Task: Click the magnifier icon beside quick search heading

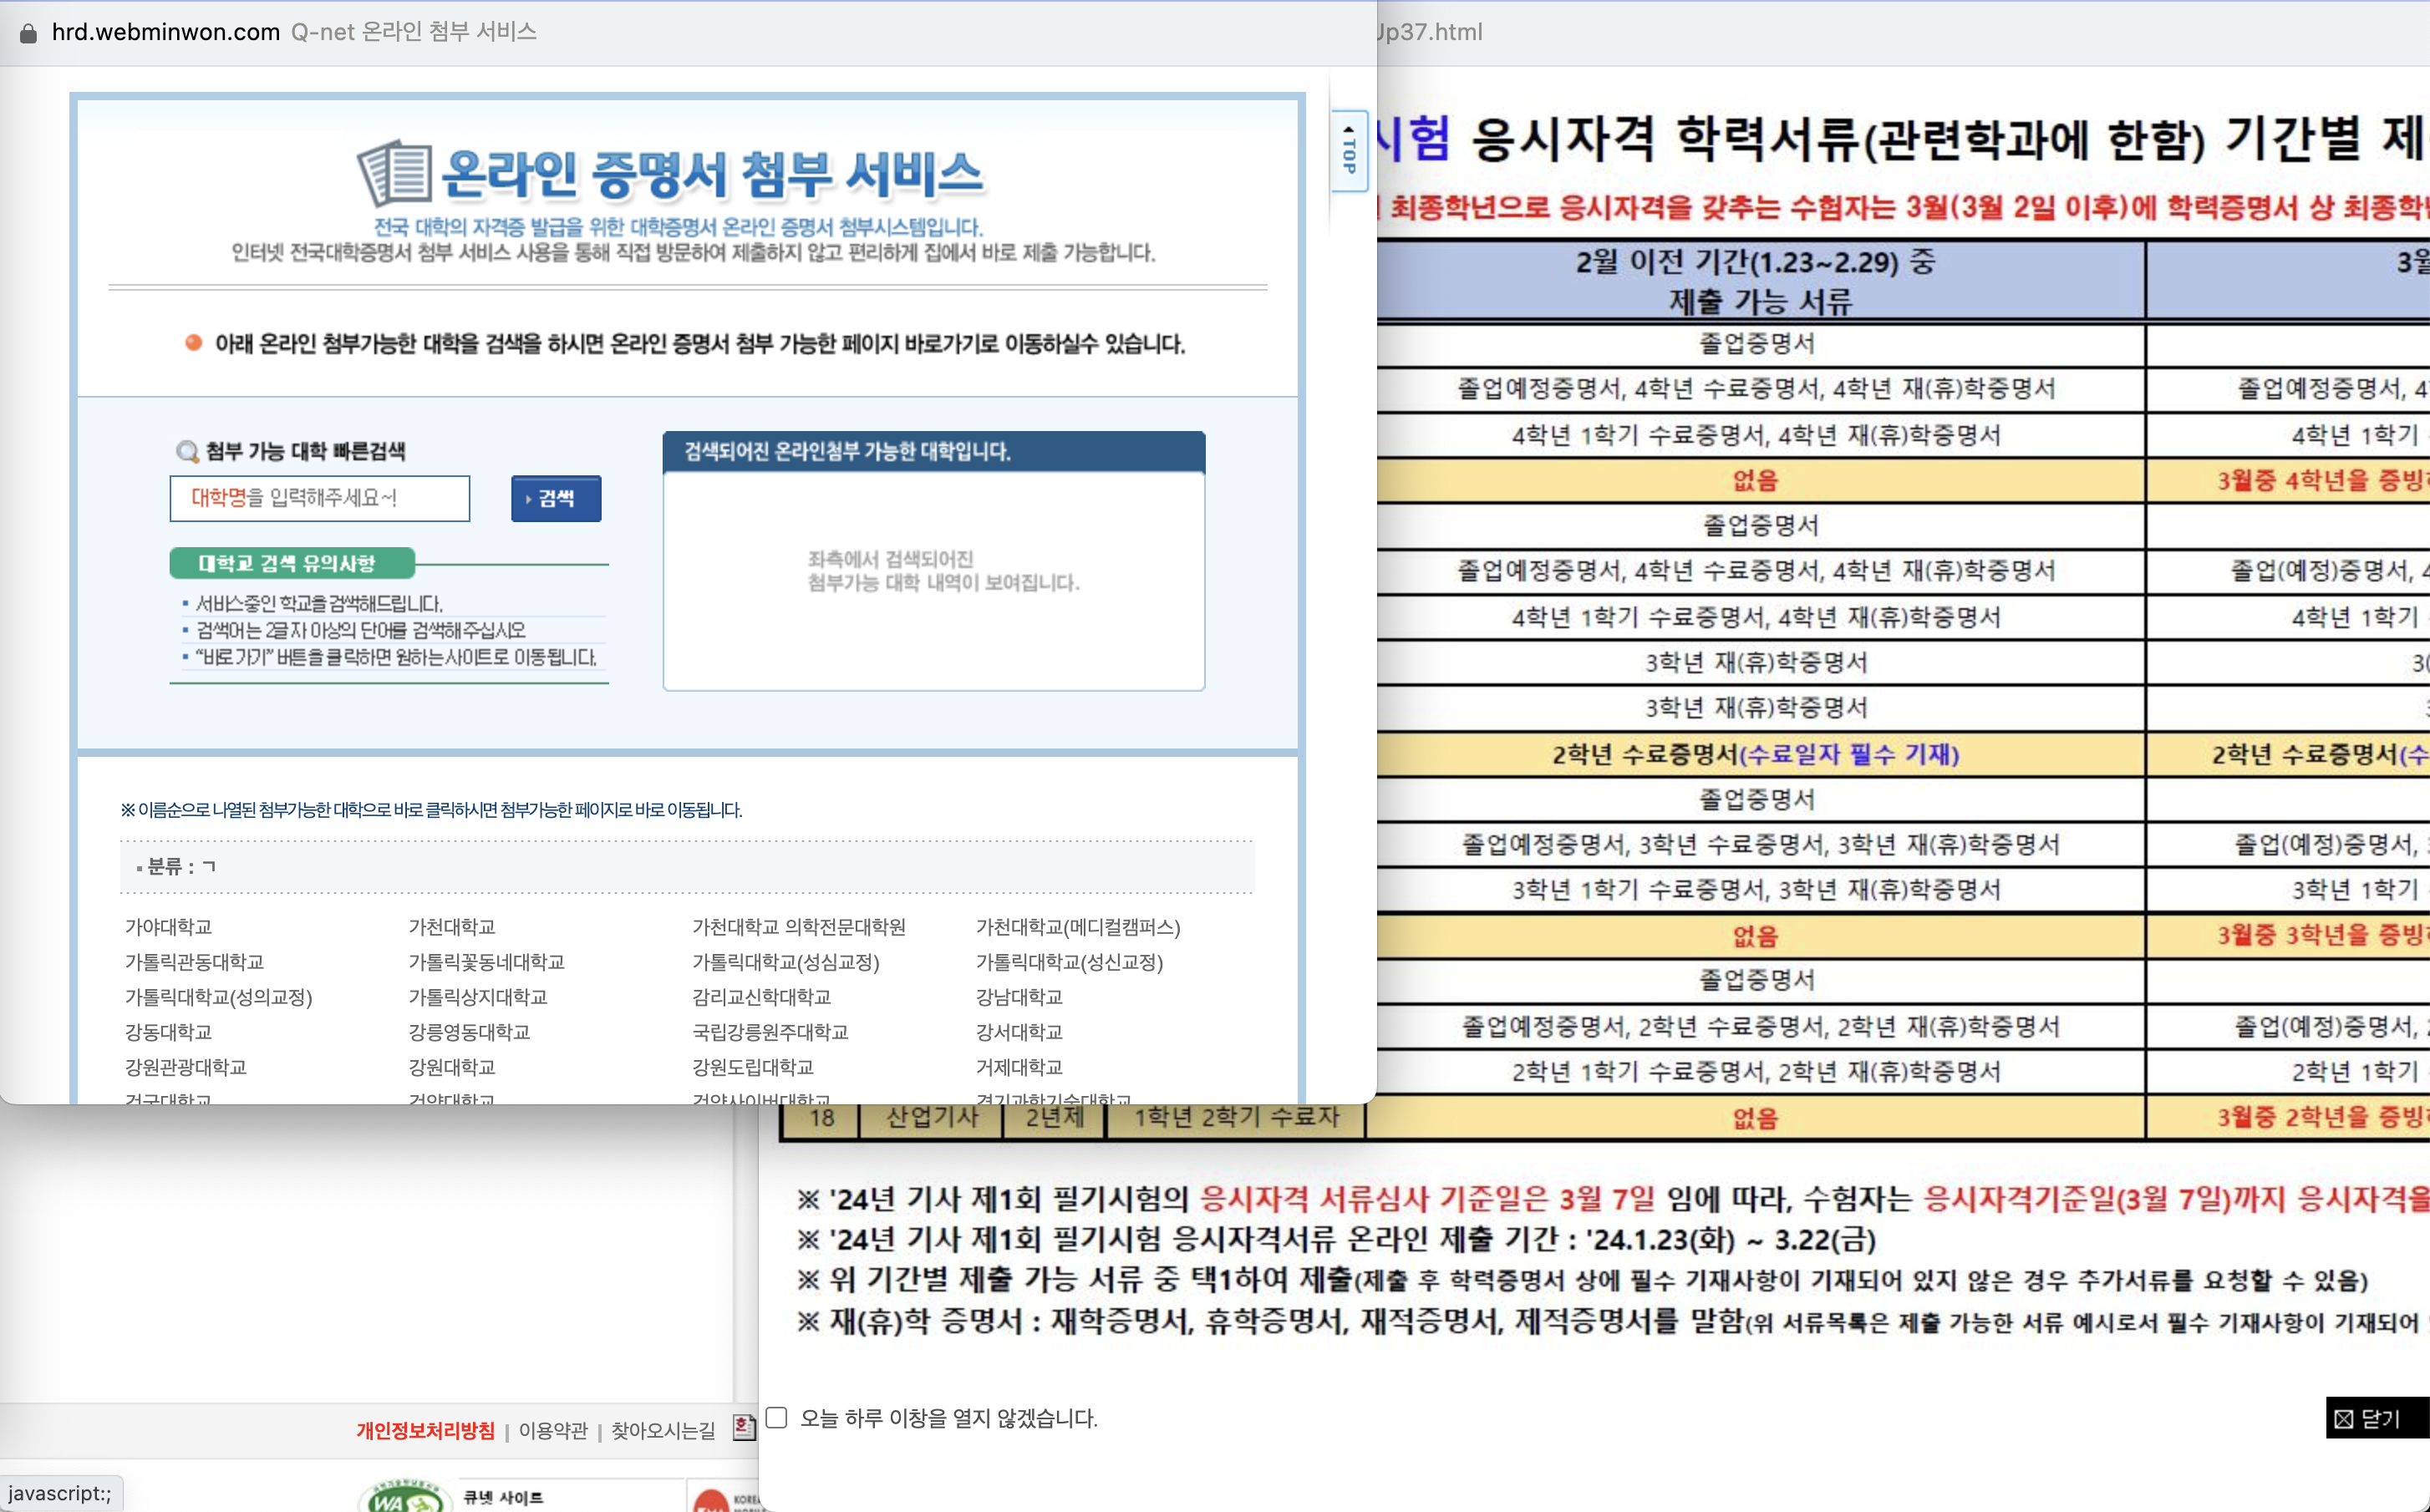Action: 186,451
